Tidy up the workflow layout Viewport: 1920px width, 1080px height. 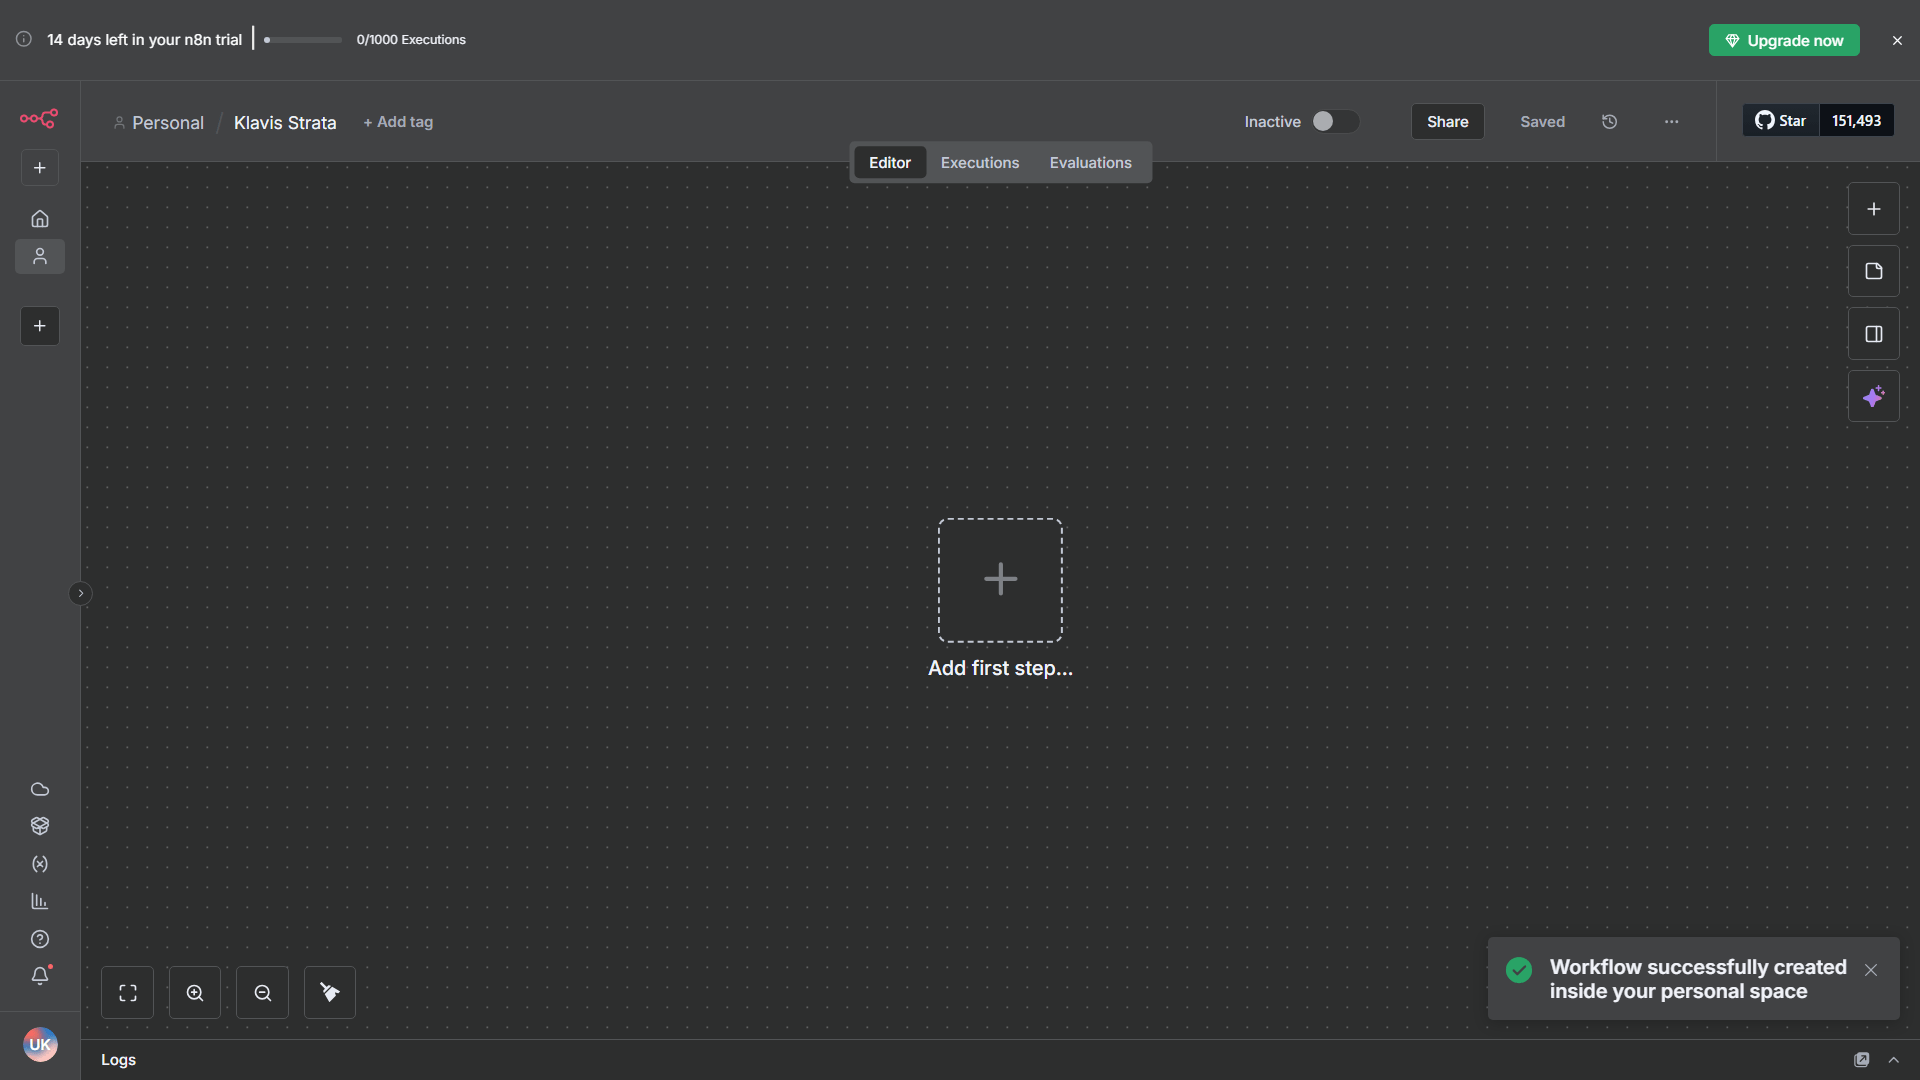pos(329,992)
